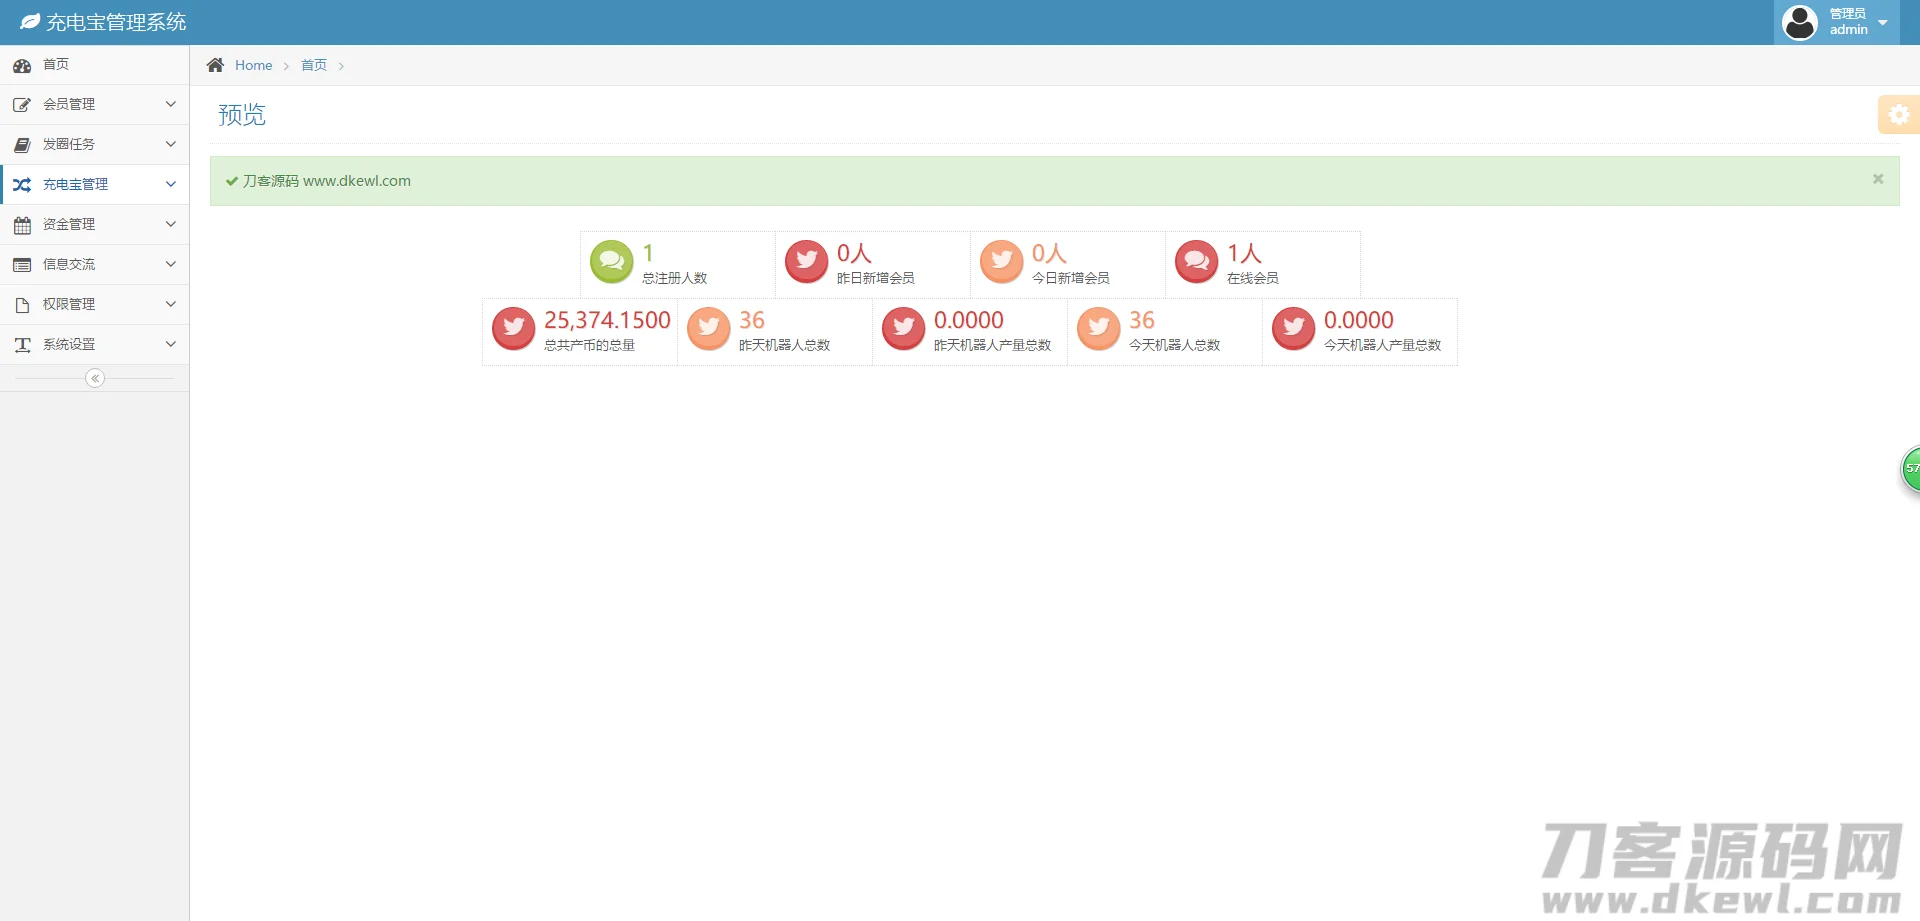The width and height of the screenshot is (1920, 921).
Task: Click yesterday's new members icon
Action: [806, 262]
